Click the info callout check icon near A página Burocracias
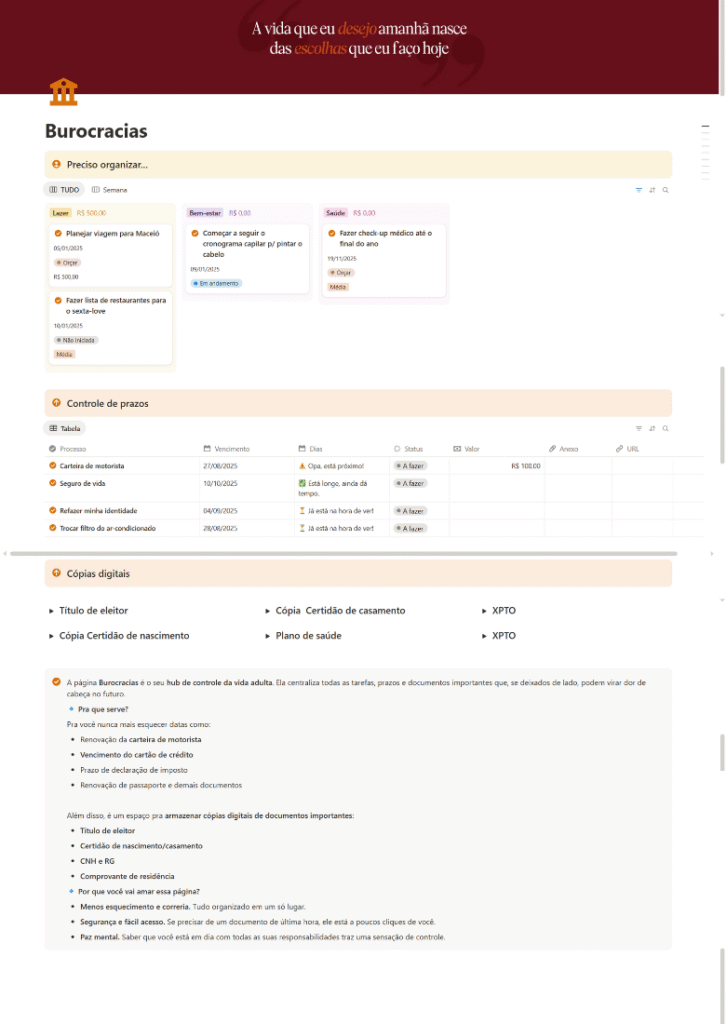Screen dimensions: 726x1024 pos(57,682)
